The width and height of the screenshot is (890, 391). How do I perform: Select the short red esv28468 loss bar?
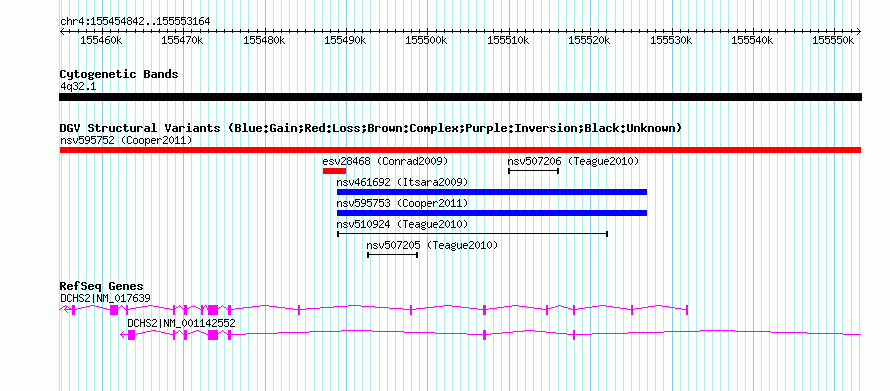334,171
